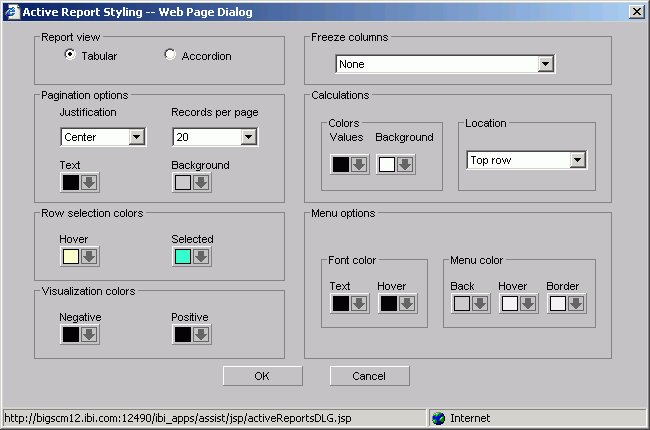The height and width of the screenshot is (430, 650).
Task: Expand the Freeze columns dropdown
Action: pyautogui.click(x=545, y=64)
